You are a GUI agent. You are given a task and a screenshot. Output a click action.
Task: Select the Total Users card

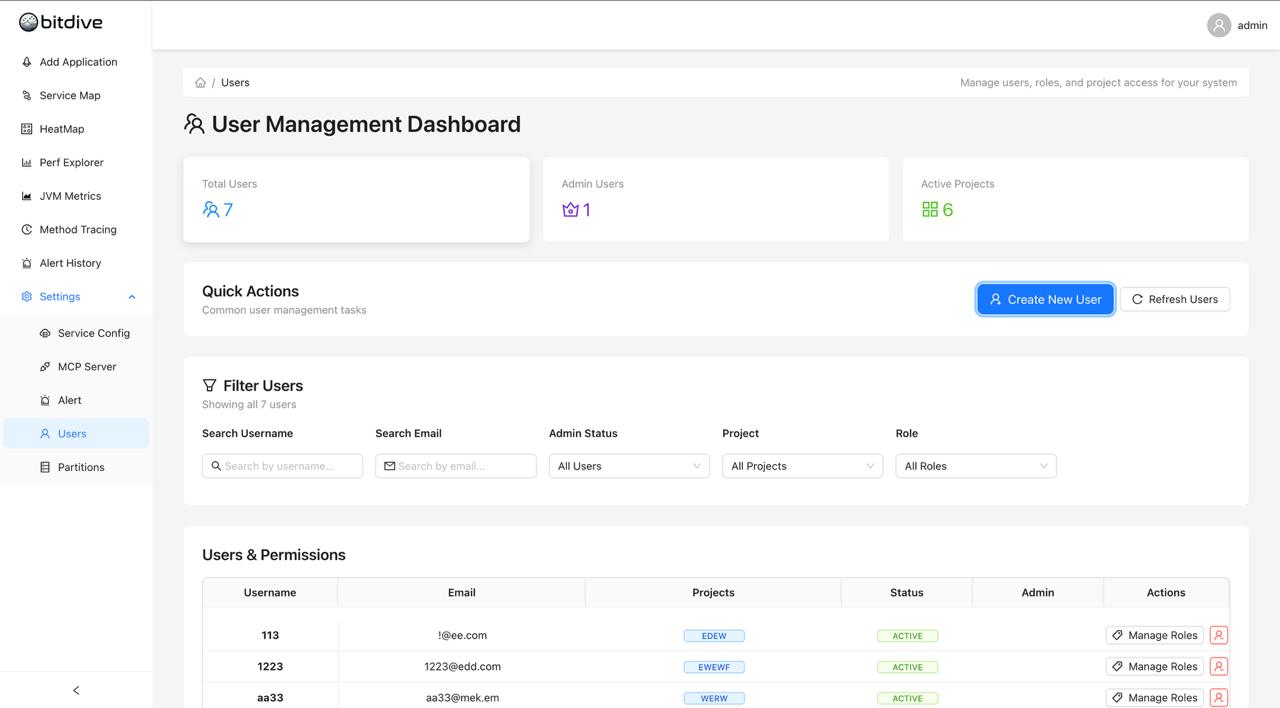point(356,199)
